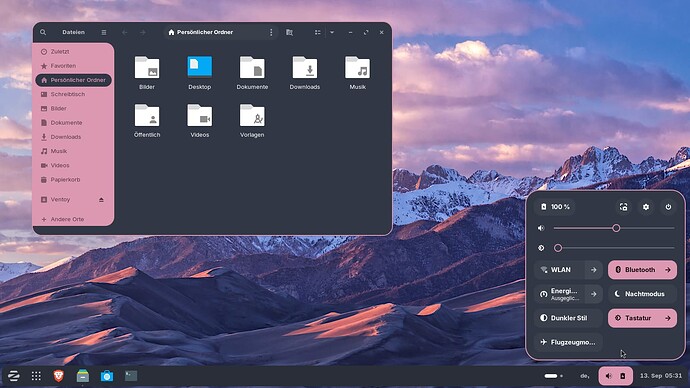Click the folder search icon in header

289,32
